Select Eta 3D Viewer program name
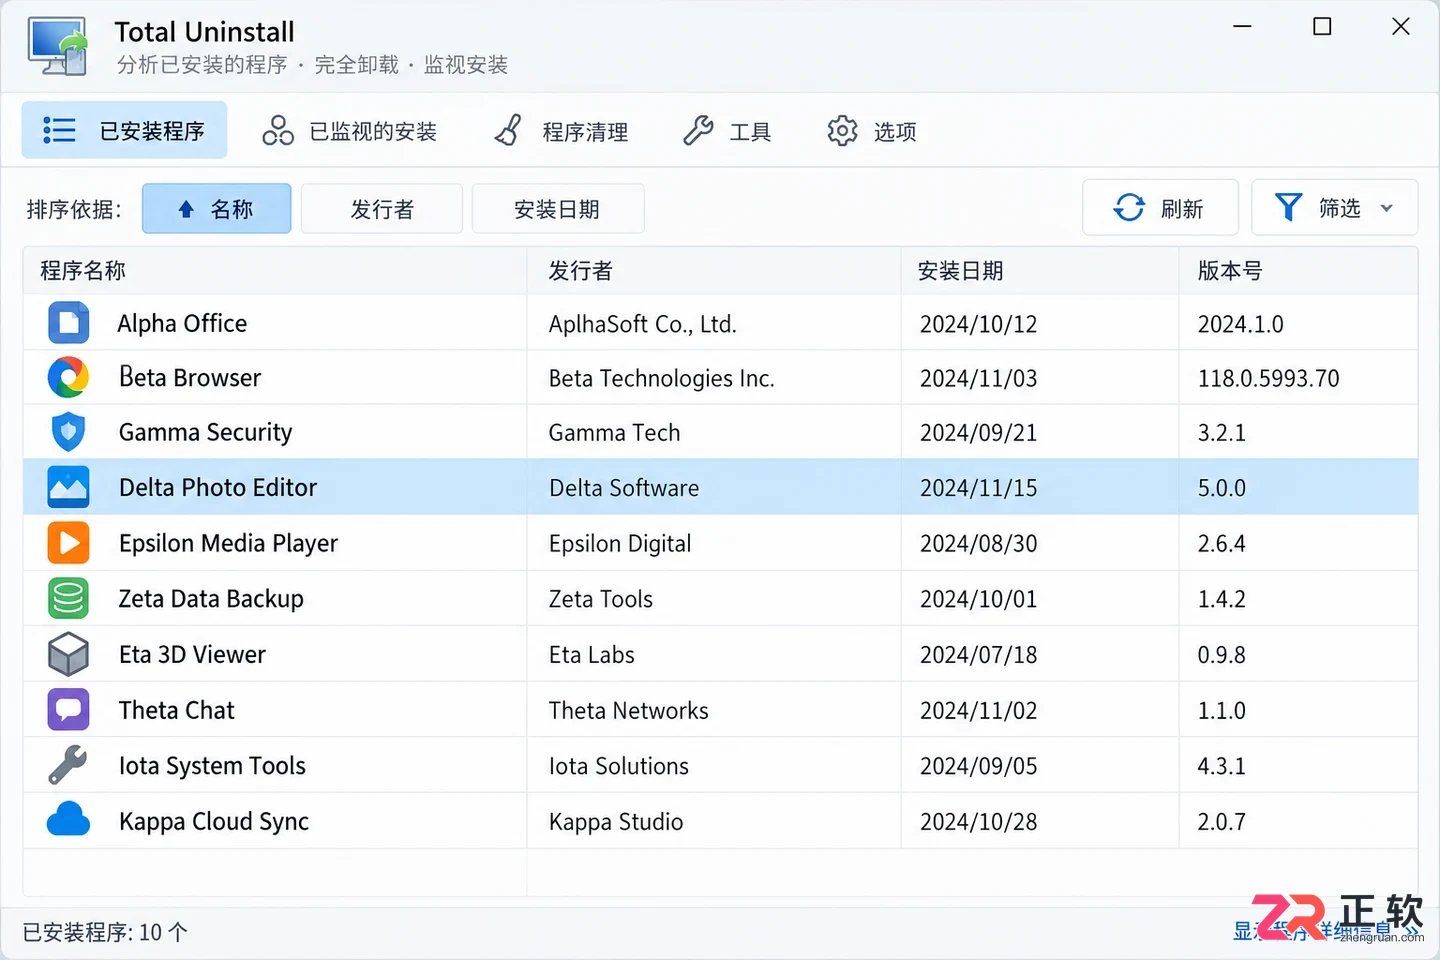This screenshot has height=960, width=1440. tap(192, 654)
